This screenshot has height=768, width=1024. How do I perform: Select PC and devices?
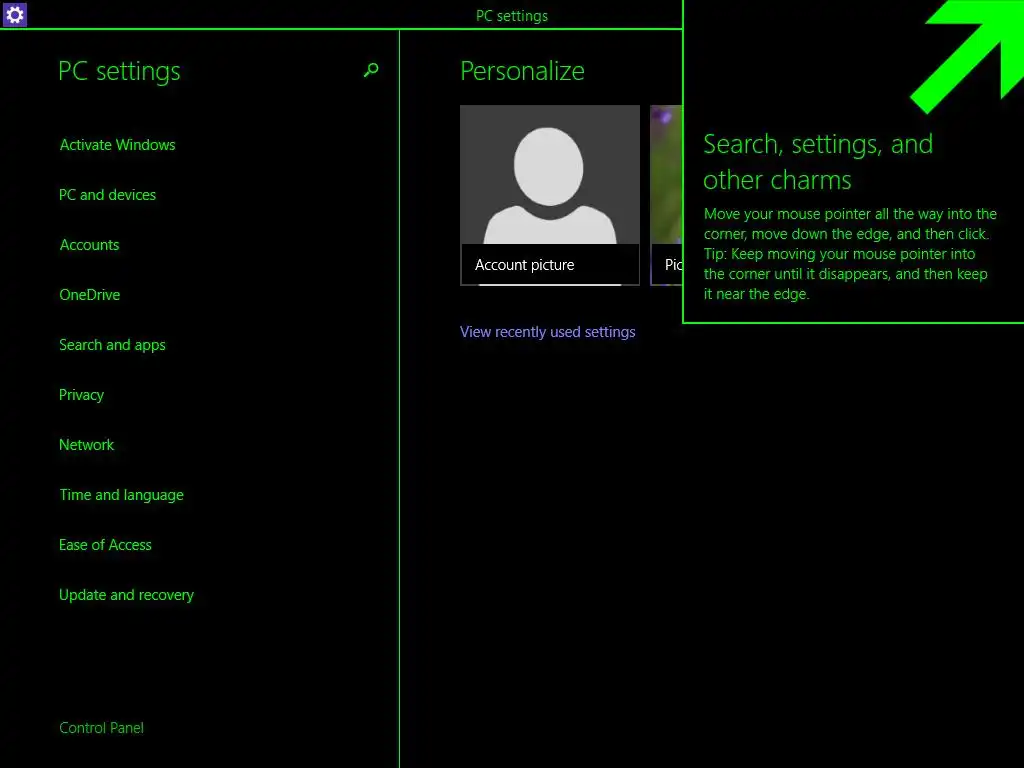point(107,195)
